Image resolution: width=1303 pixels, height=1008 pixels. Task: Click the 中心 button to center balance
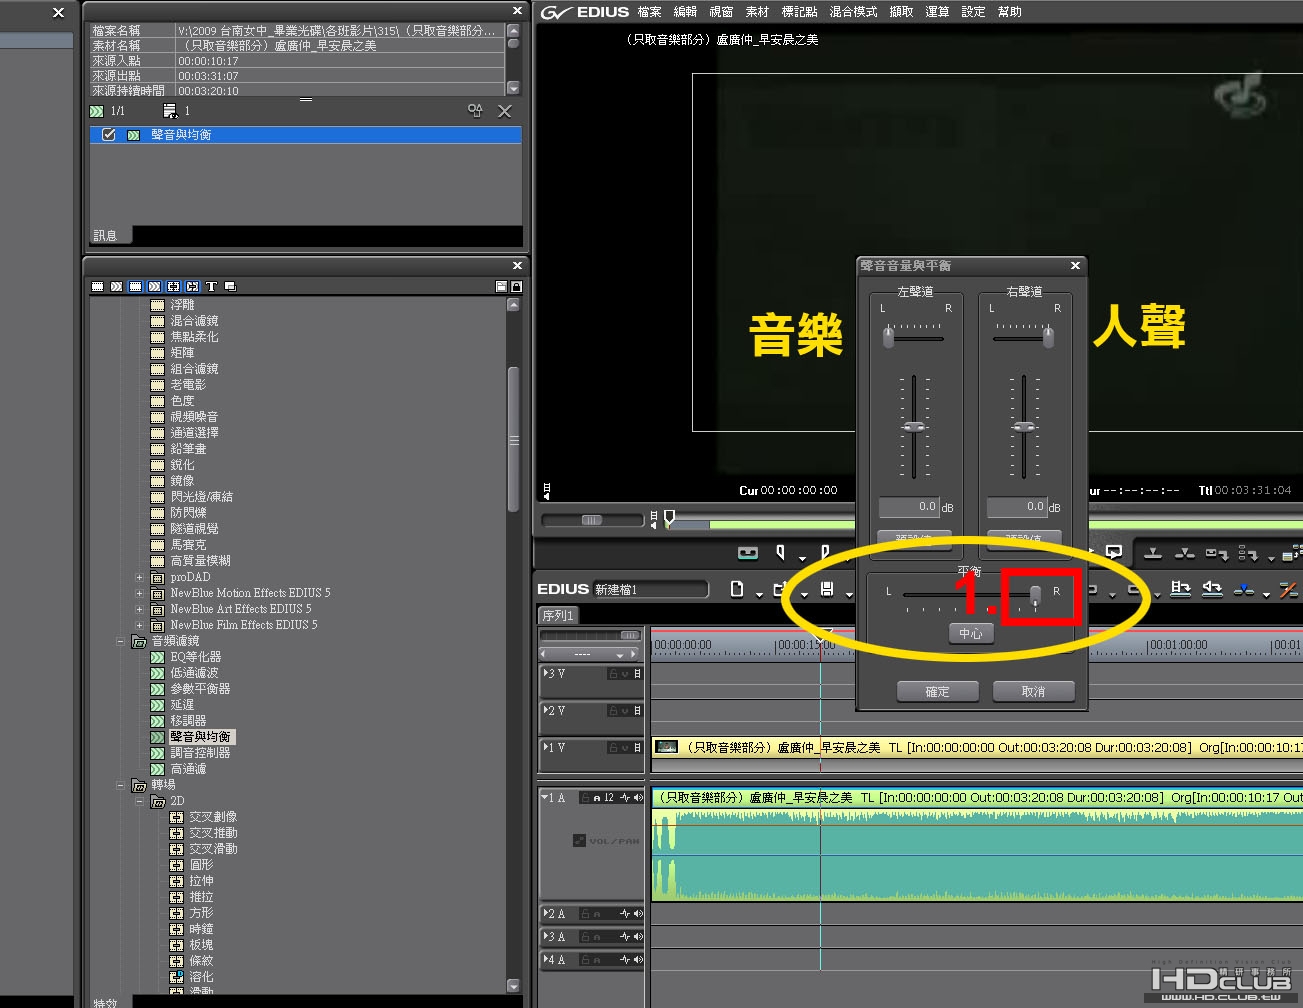pos(971,634)
